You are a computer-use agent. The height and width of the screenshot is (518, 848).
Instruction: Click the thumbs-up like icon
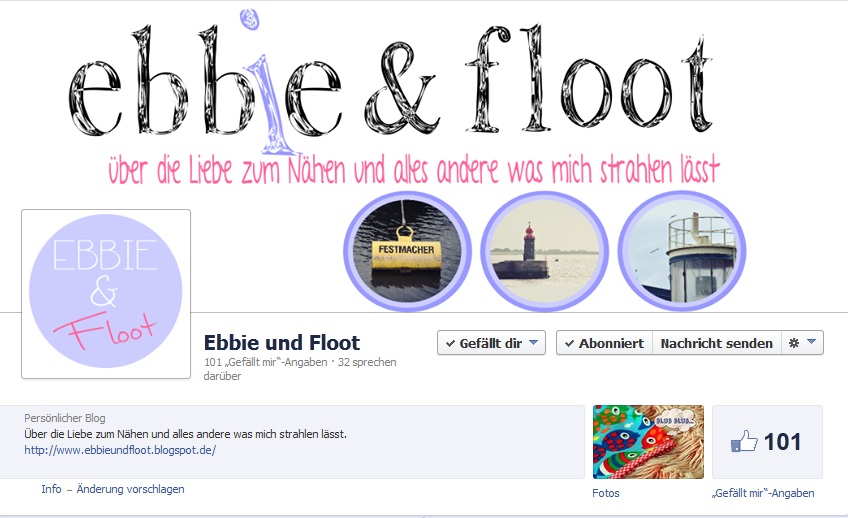click(744, 441)
